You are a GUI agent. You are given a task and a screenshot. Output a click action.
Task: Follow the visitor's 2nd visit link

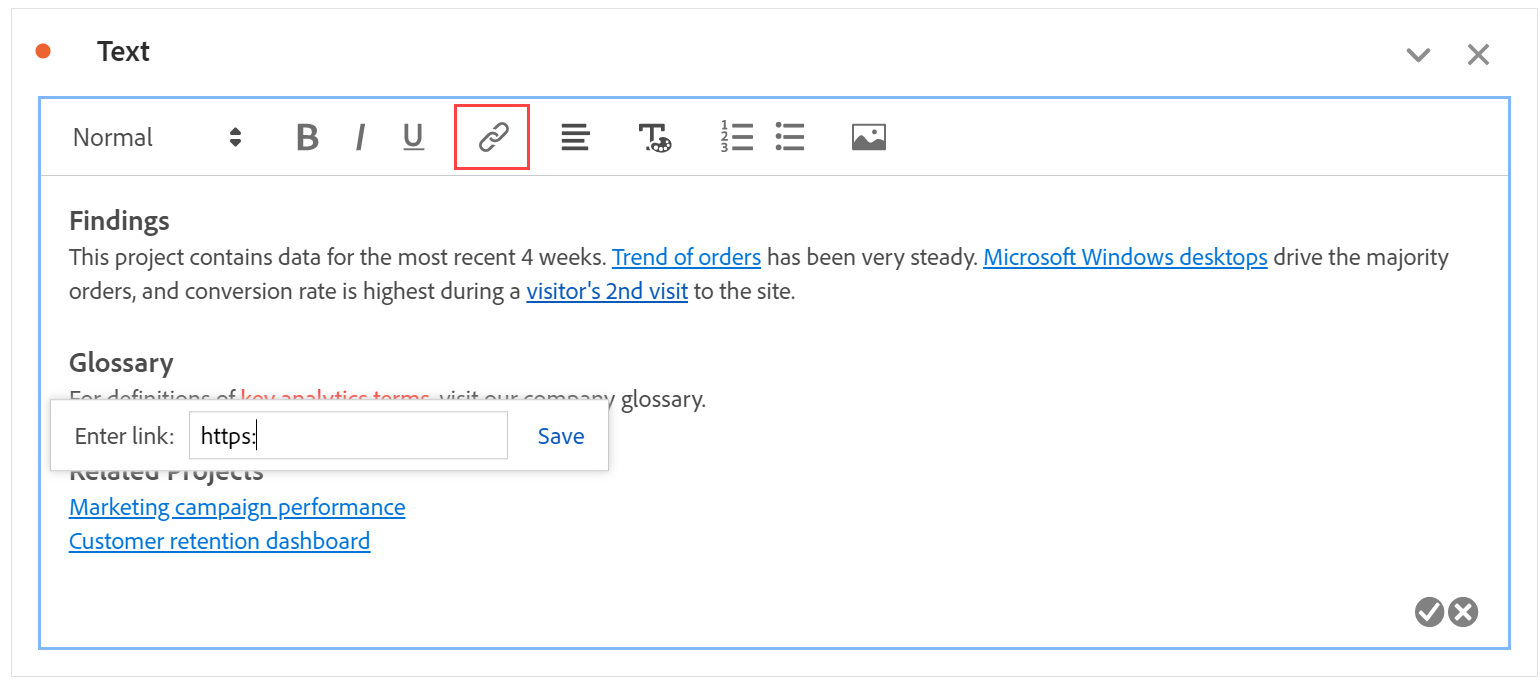607,293
